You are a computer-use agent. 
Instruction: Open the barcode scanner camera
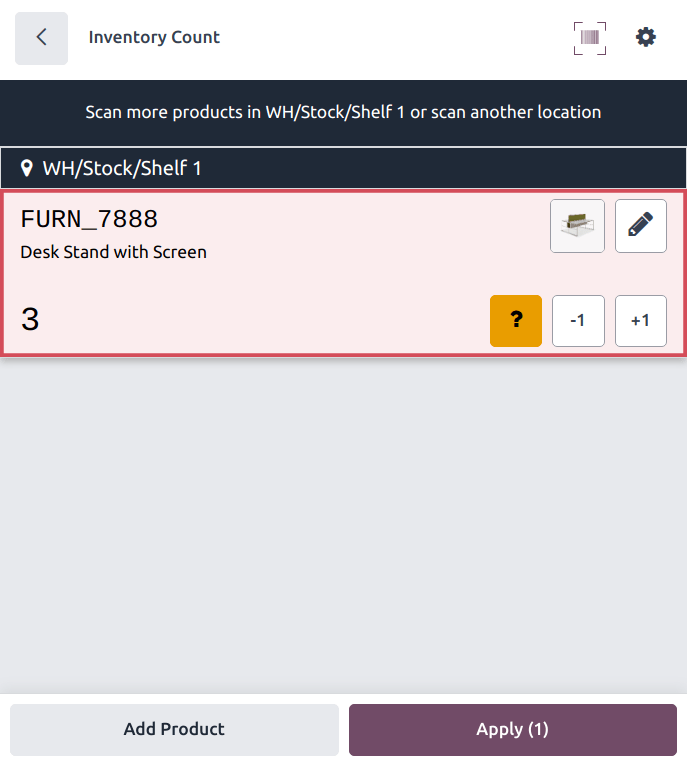590,38
